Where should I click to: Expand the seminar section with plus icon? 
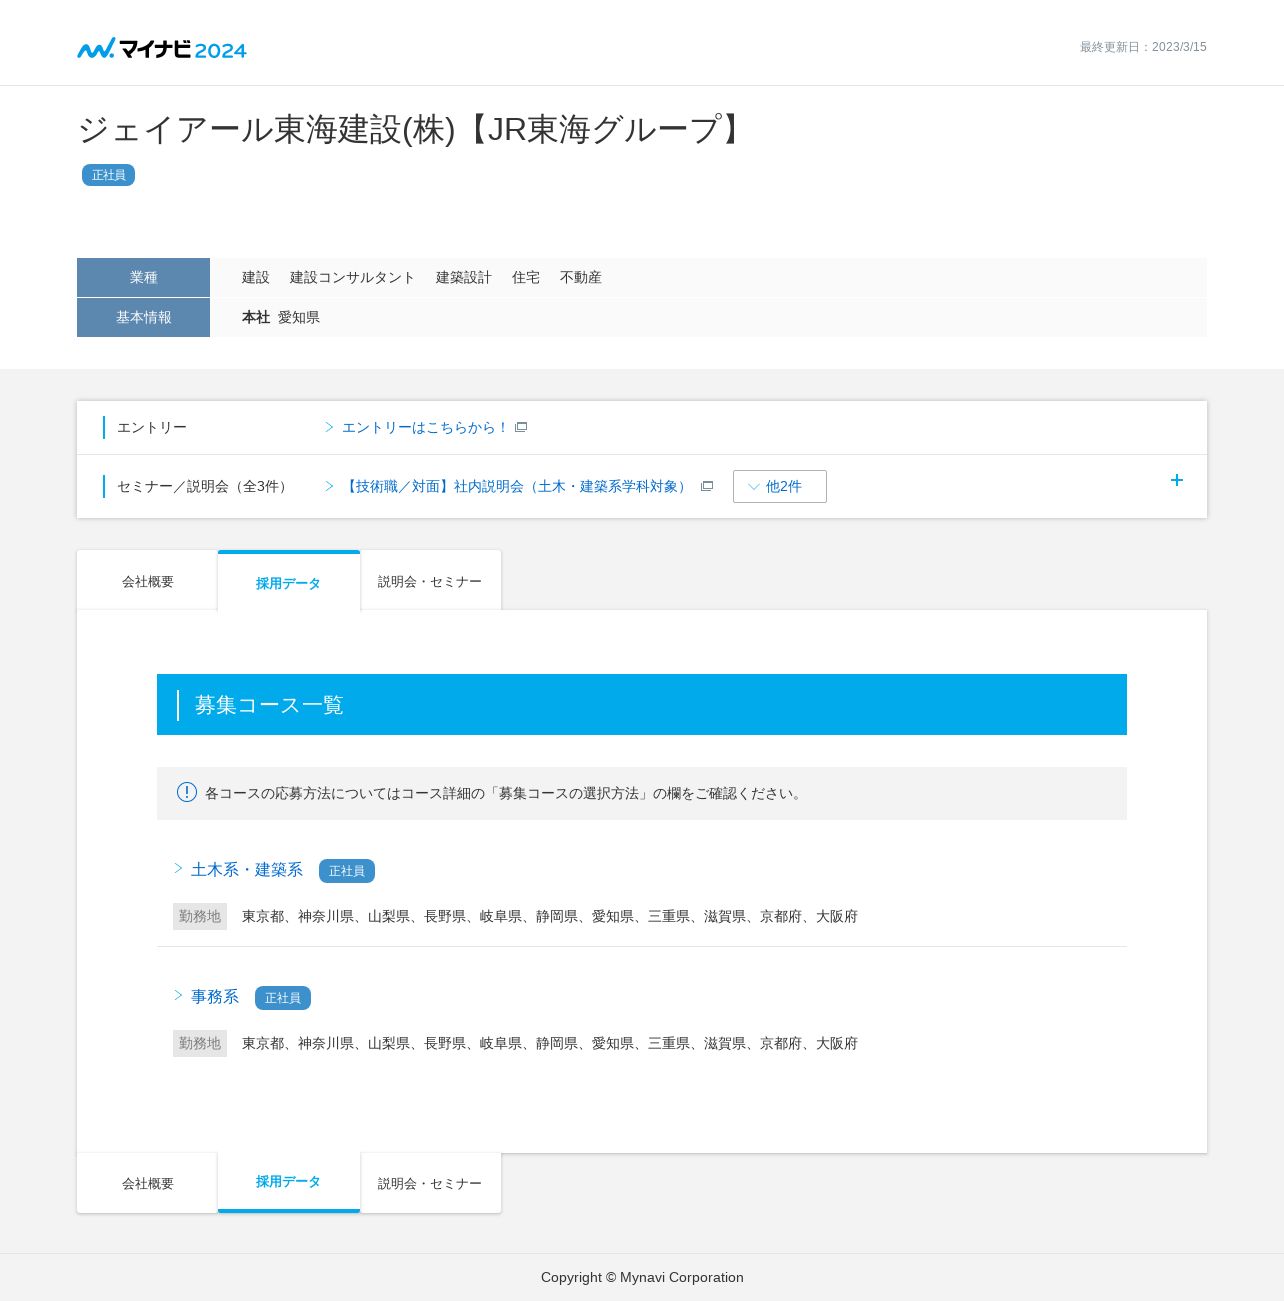(x=1177, y=480)
